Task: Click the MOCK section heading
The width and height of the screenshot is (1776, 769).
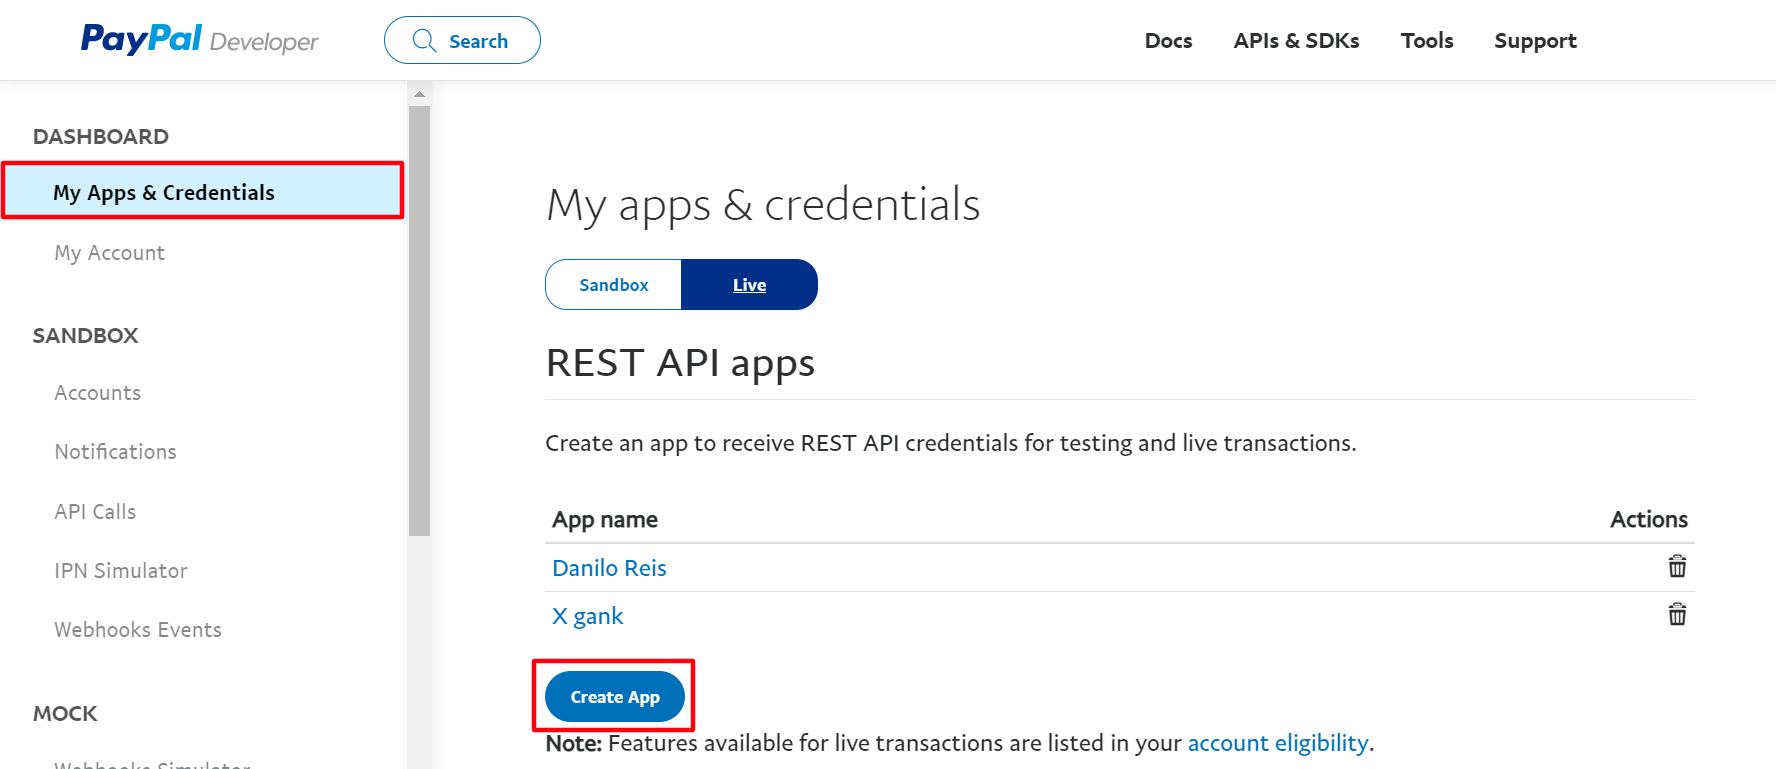Action: [x=65, y=714]
